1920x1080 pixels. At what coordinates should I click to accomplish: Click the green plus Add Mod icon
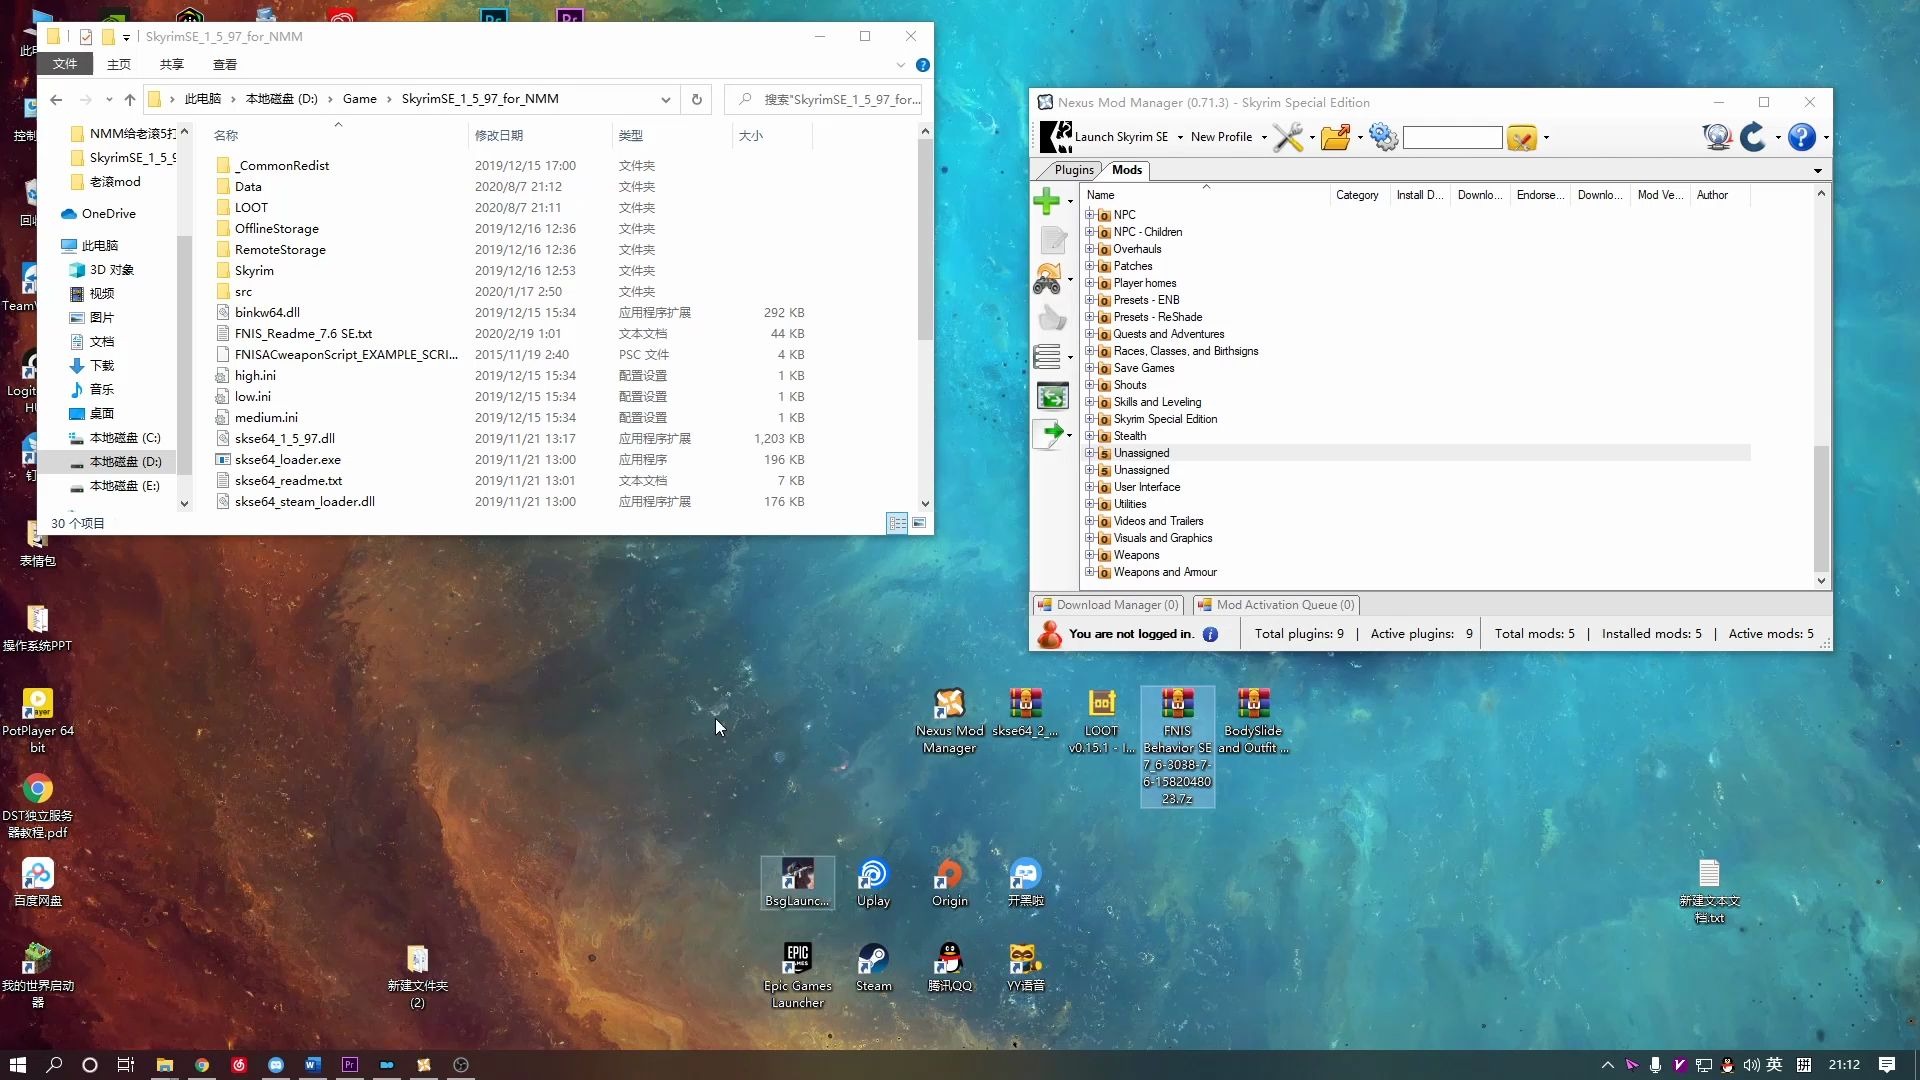click(1046, 201)
